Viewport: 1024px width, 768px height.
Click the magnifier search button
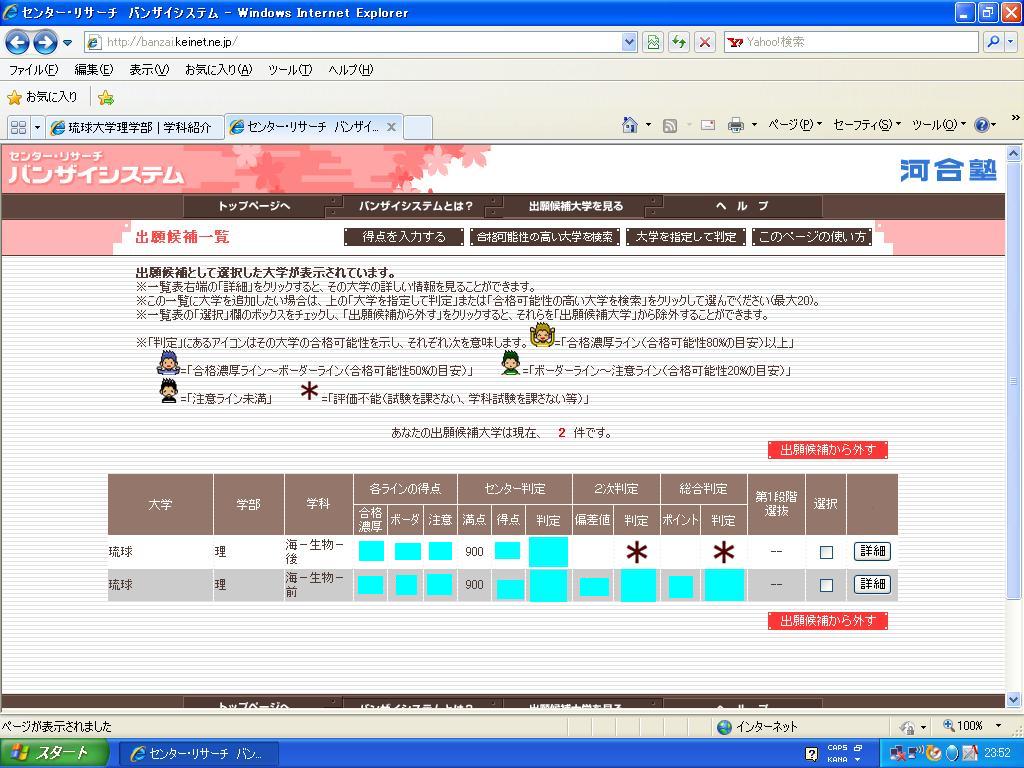coord(993,42)
